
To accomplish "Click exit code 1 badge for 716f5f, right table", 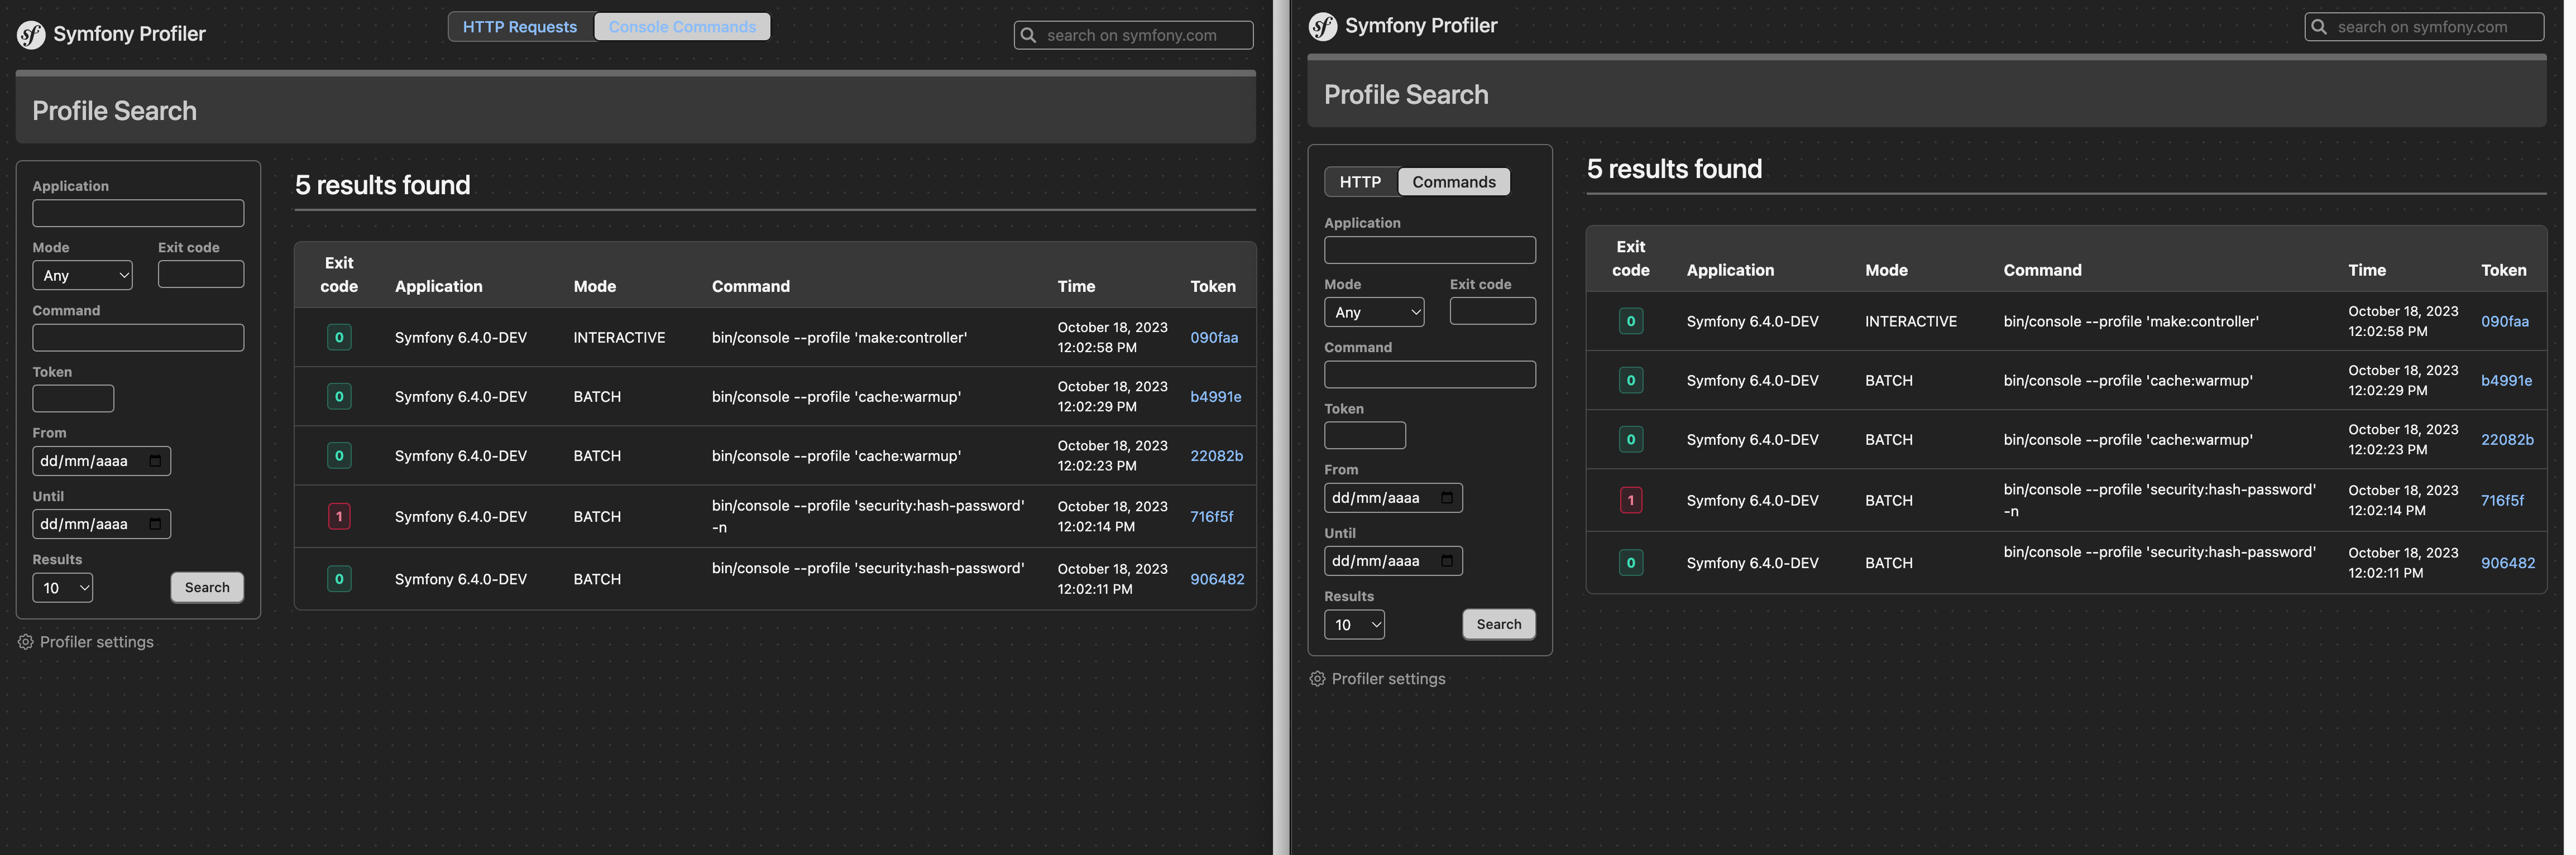I will (x=1631, y=500).
